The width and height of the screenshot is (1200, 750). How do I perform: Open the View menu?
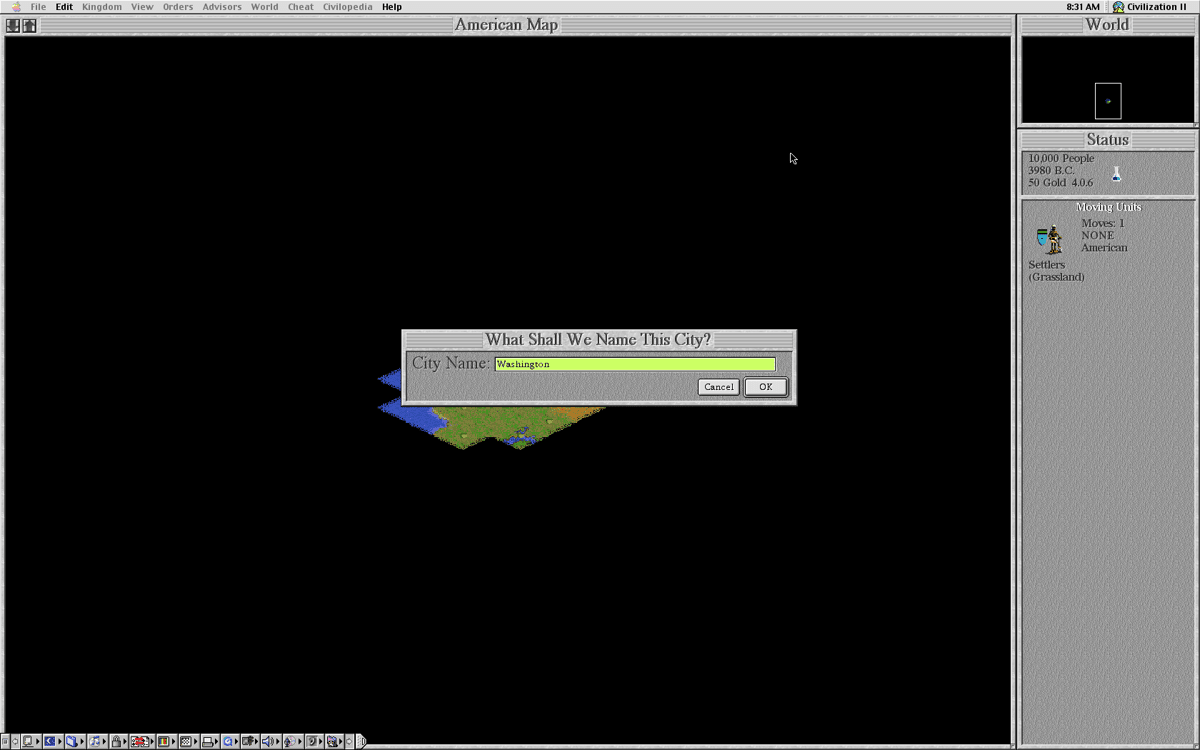click(143, 7)
